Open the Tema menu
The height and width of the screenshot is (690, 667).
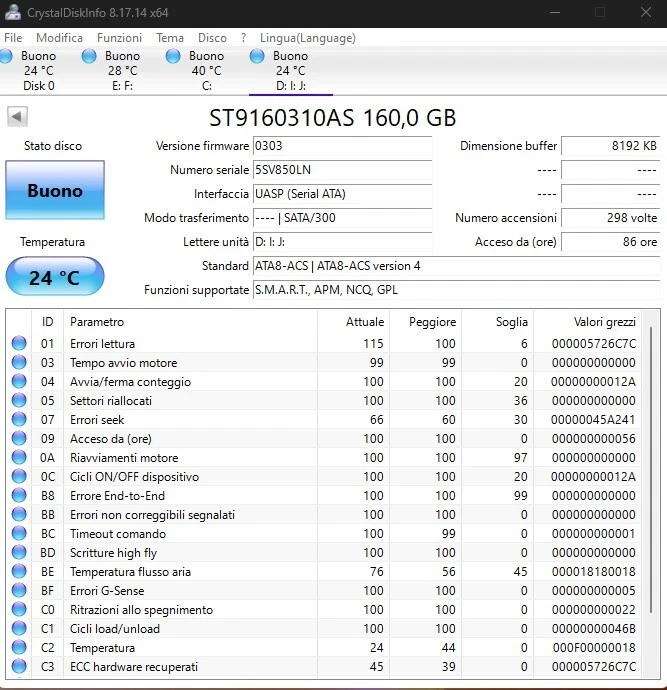170,38
